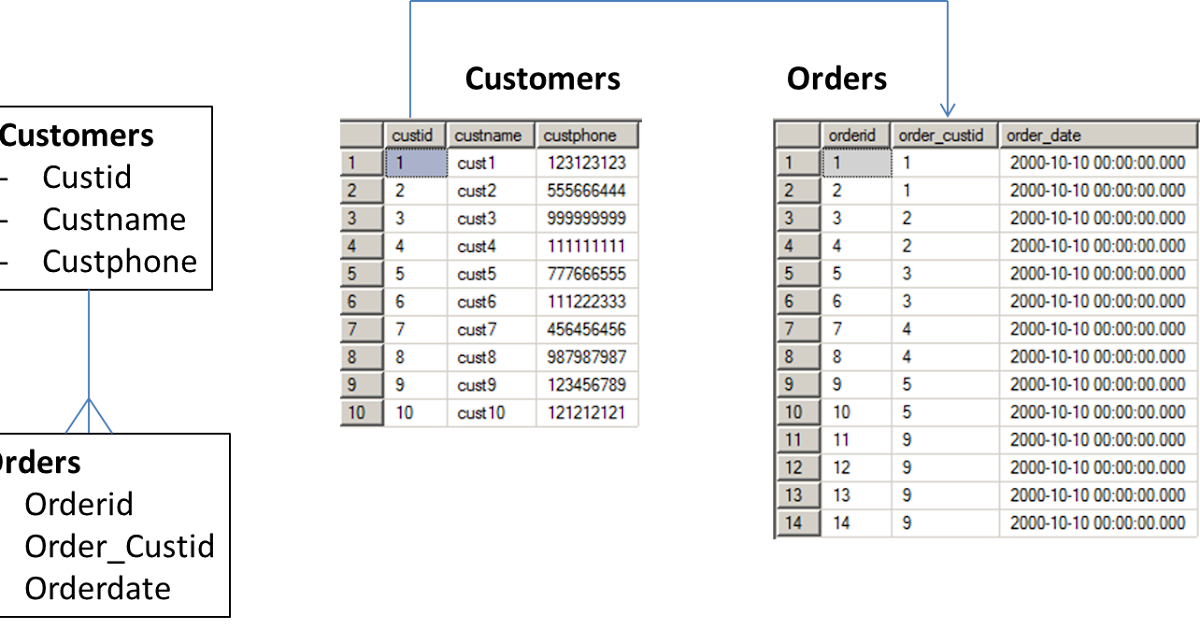Click row selector 14 in the orders grid

tap(798, 521)
